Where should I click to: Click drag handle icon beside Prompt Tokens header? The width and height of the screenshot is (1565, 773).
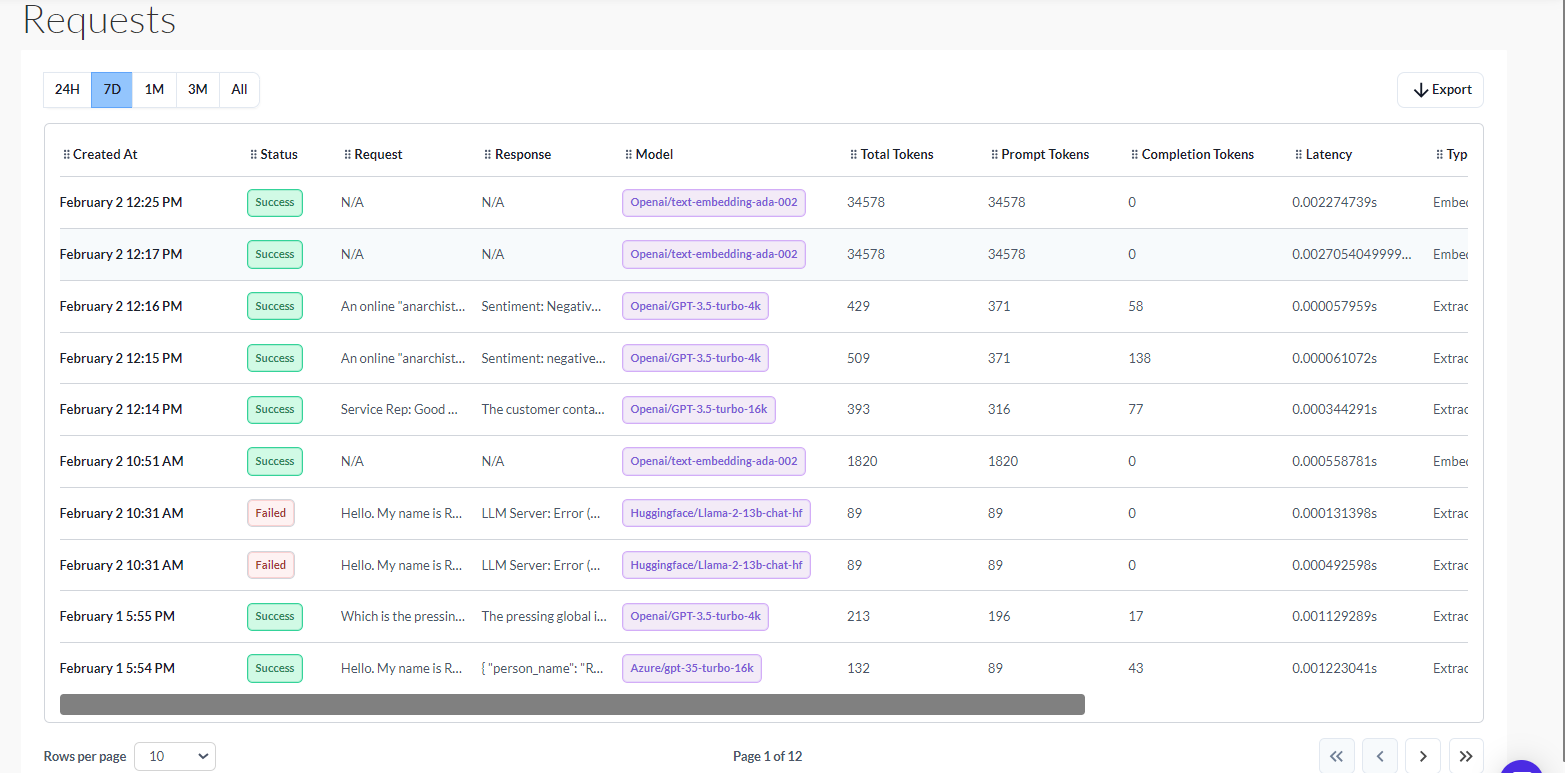pyautogui.click(x=994, y=155)
